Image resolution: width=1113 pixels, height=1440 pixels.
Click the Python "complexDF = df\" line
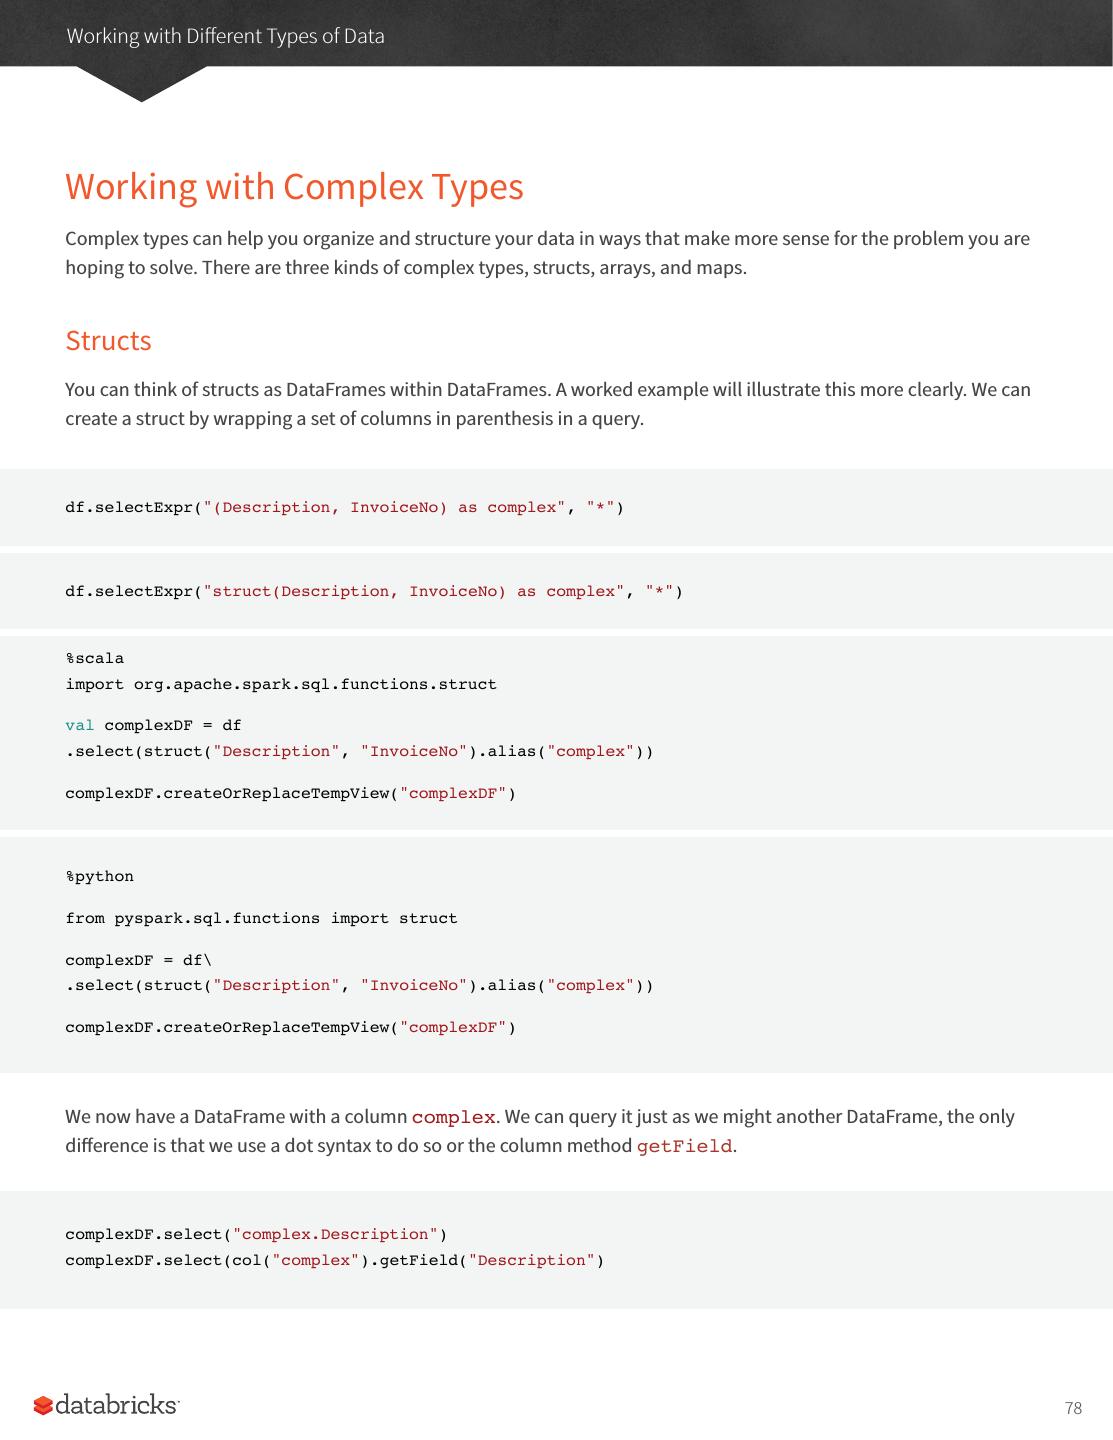[x=138, y=960]
